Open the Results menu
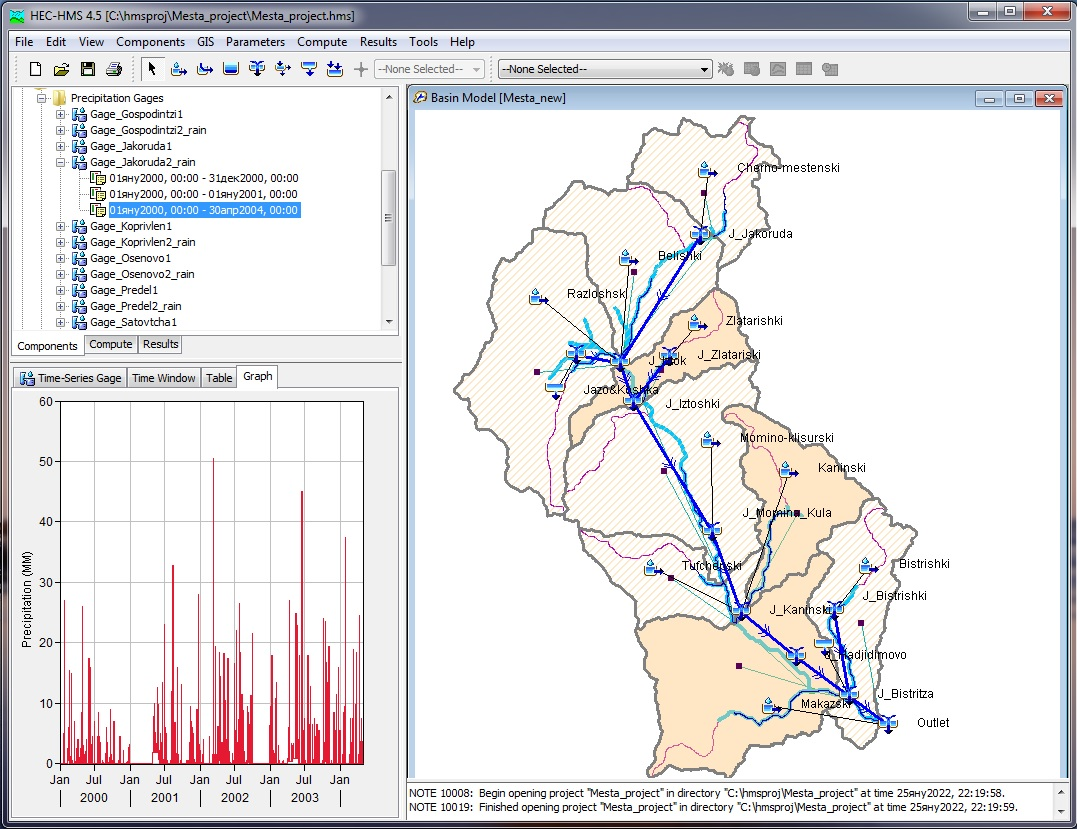 pyautogui.click(x=378, y=42)
